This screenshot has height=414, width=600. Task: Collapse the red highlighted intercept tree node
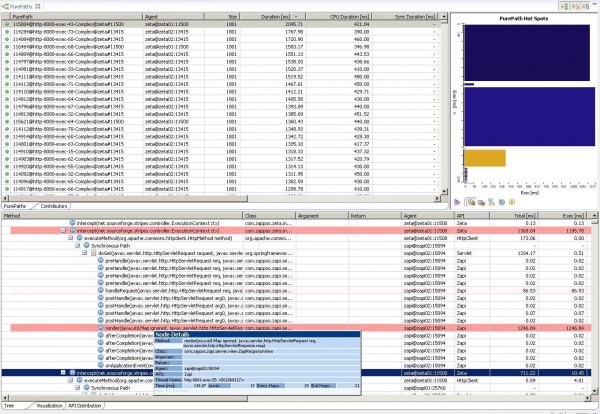tap(64, 230)
